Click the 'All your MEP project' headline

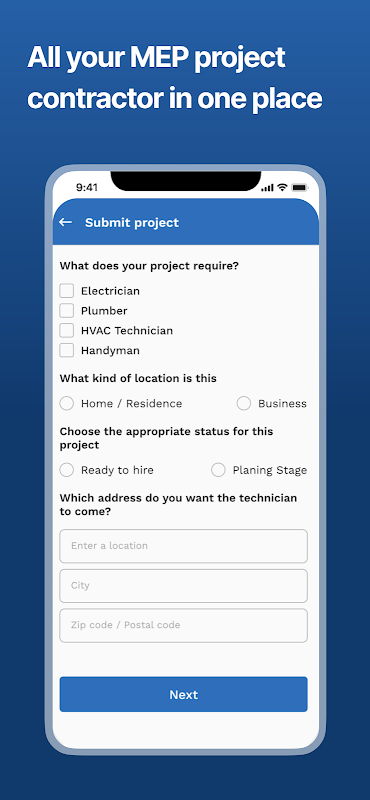(156, 58)
